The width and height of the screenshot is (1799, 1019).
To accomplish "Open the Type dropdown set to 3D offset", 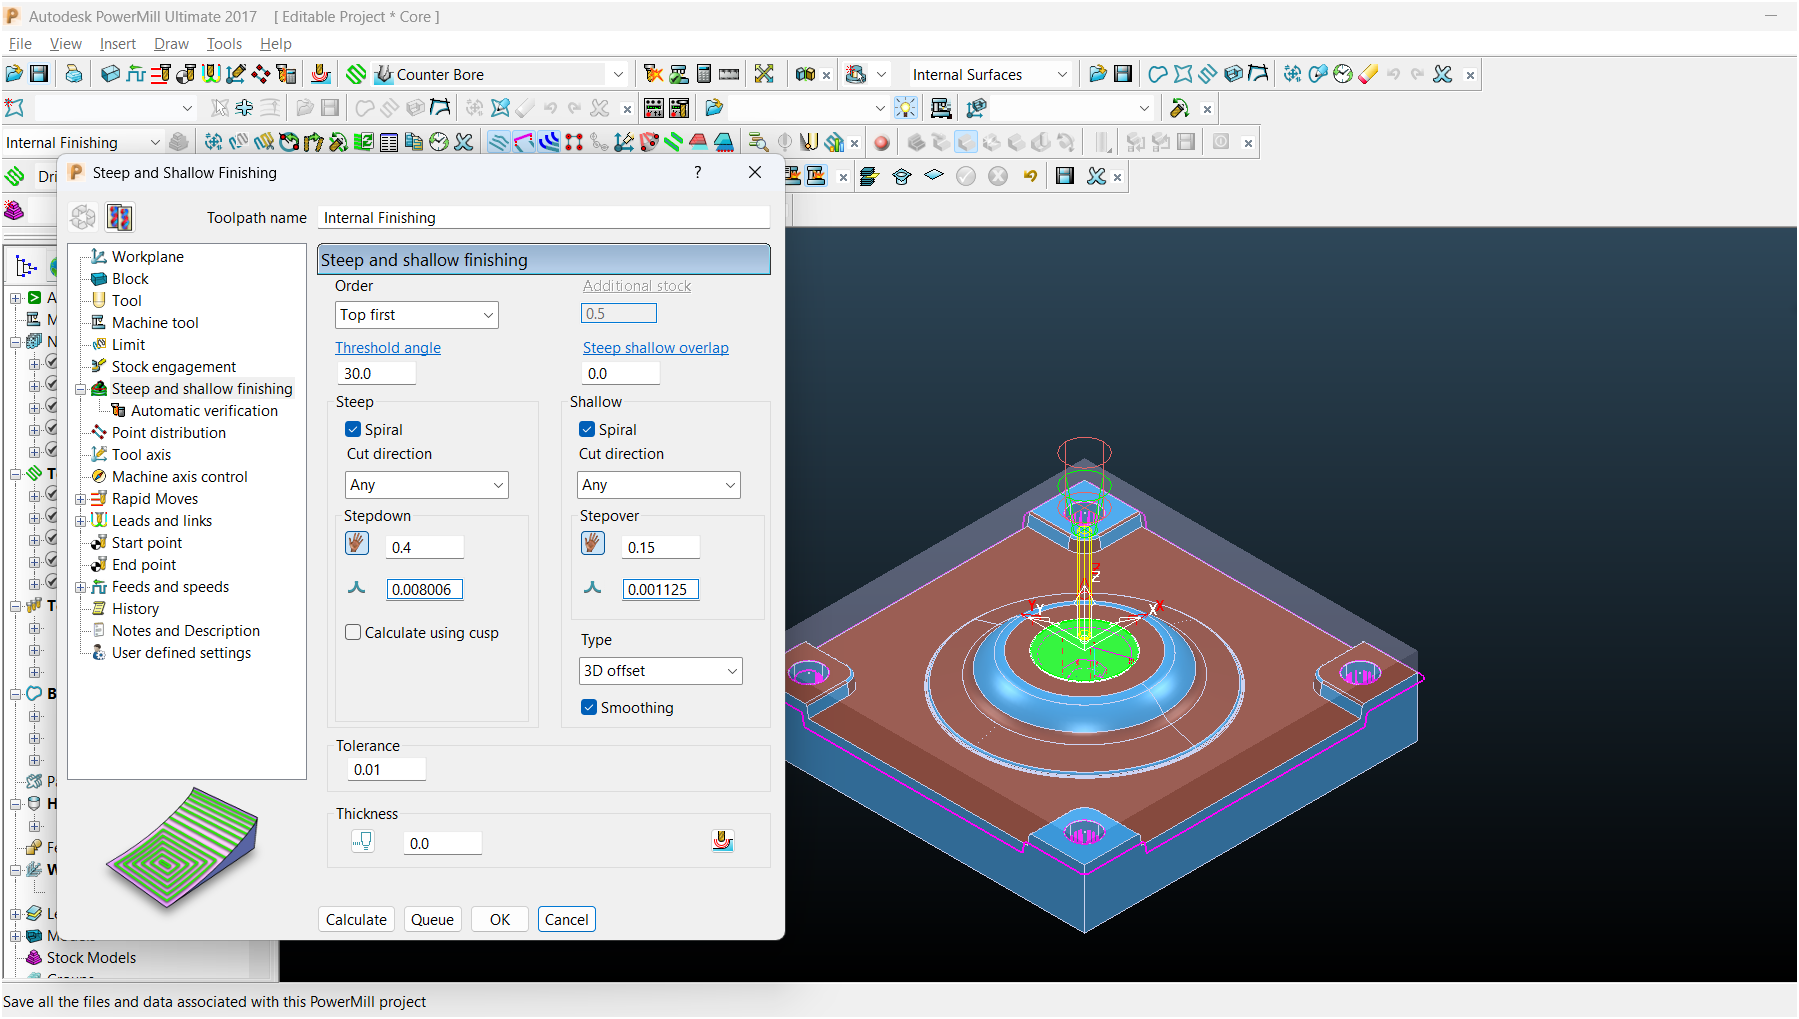I will point(660,671).
